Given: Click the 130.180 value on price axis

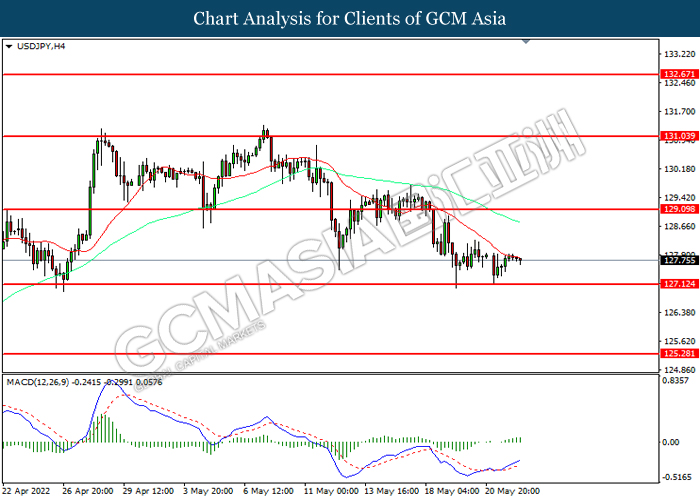Looking at the screenshot, I should 679,169.
